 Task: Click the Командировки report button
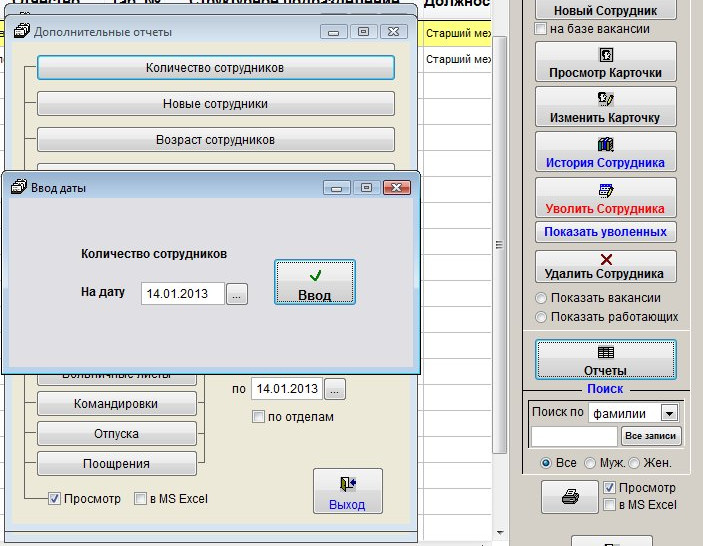pos(117,403)
